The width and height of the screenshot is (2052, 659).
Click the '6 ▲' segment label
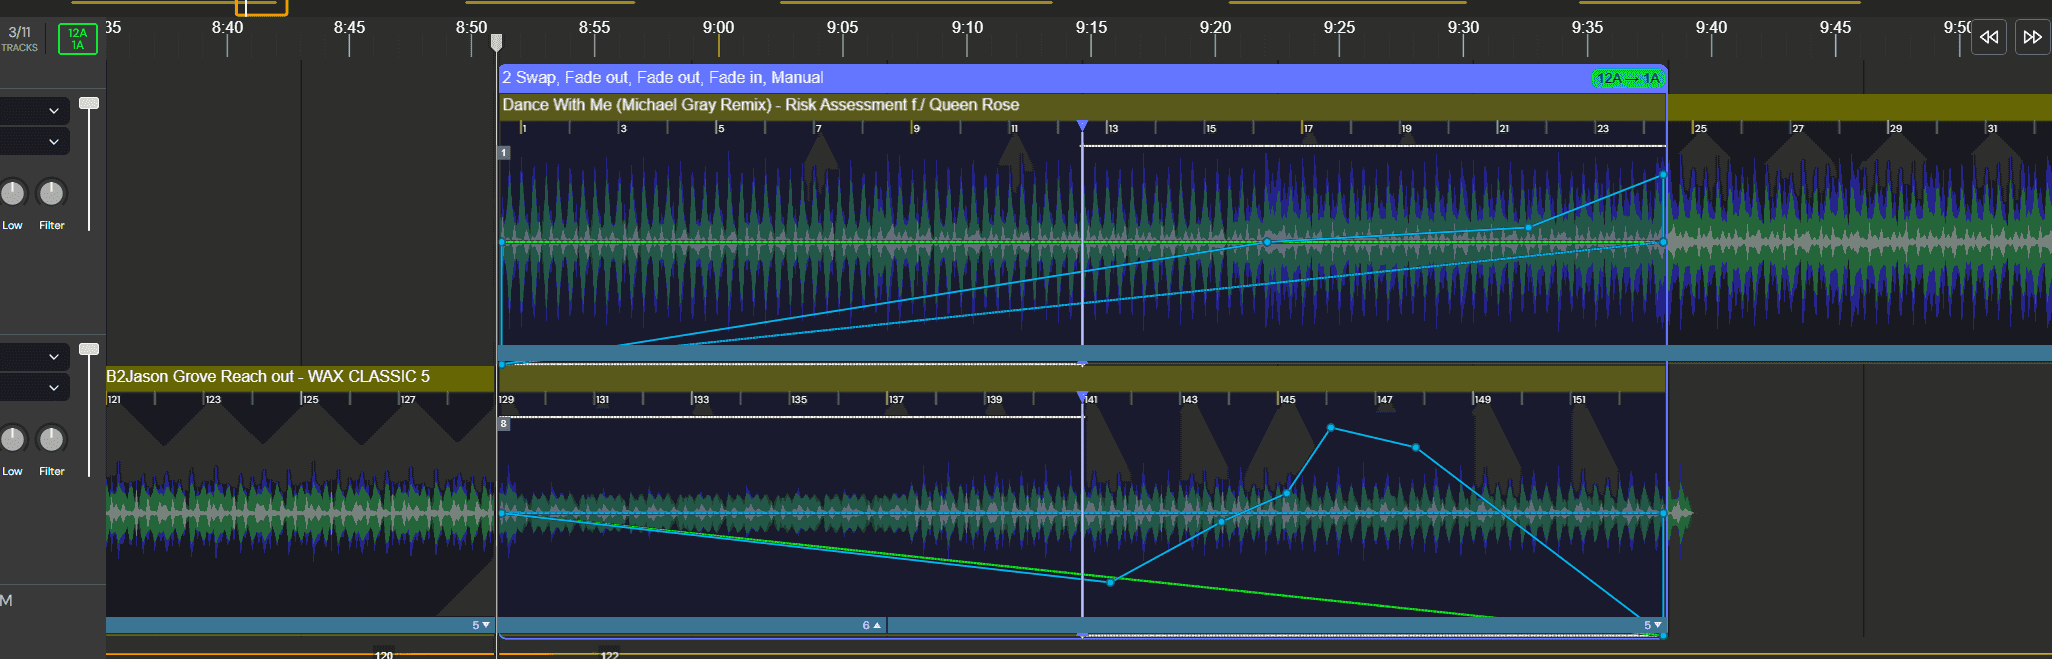click(871, 625)
